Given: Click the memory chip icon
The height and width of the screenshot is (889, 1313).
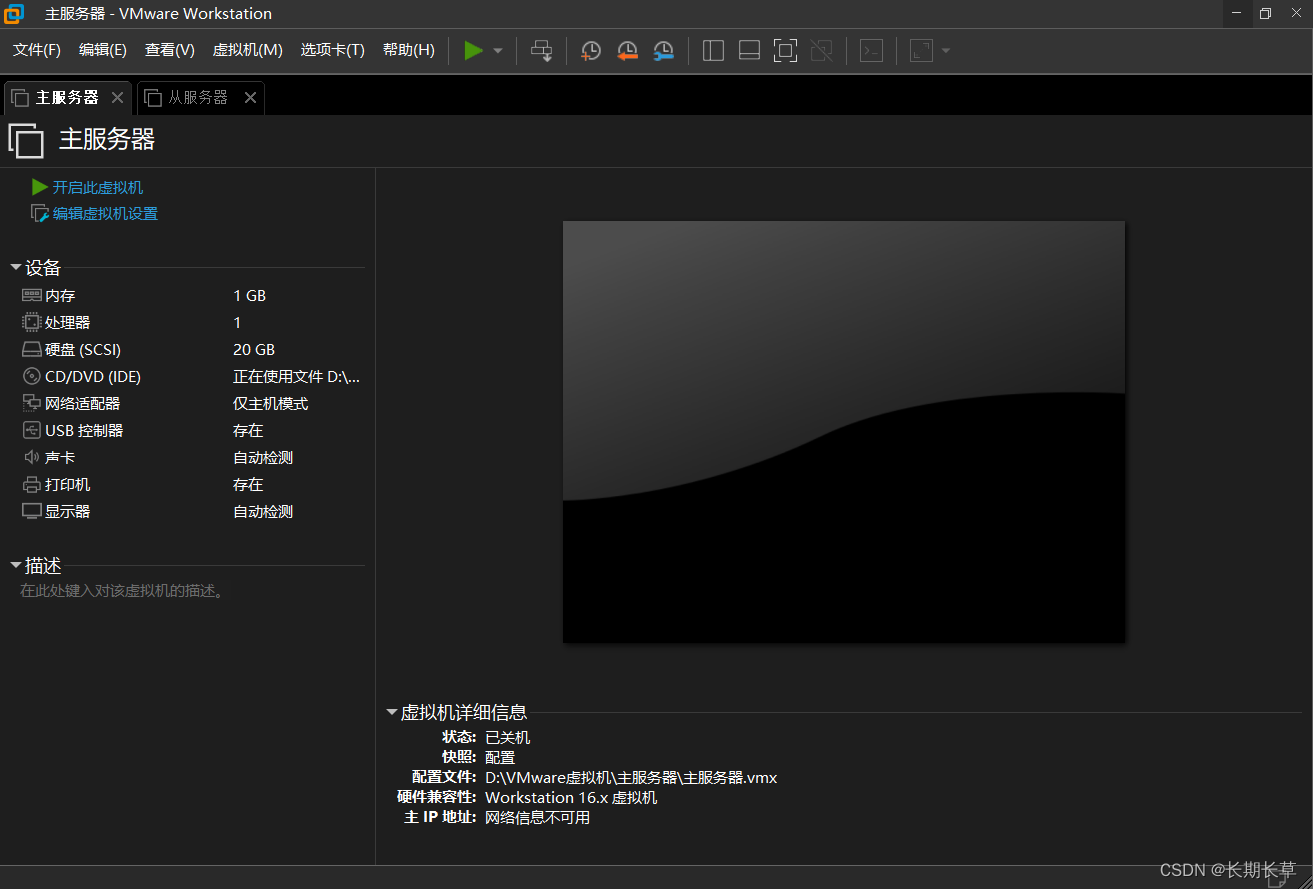Looking at the screenshot, I should 32,296.
